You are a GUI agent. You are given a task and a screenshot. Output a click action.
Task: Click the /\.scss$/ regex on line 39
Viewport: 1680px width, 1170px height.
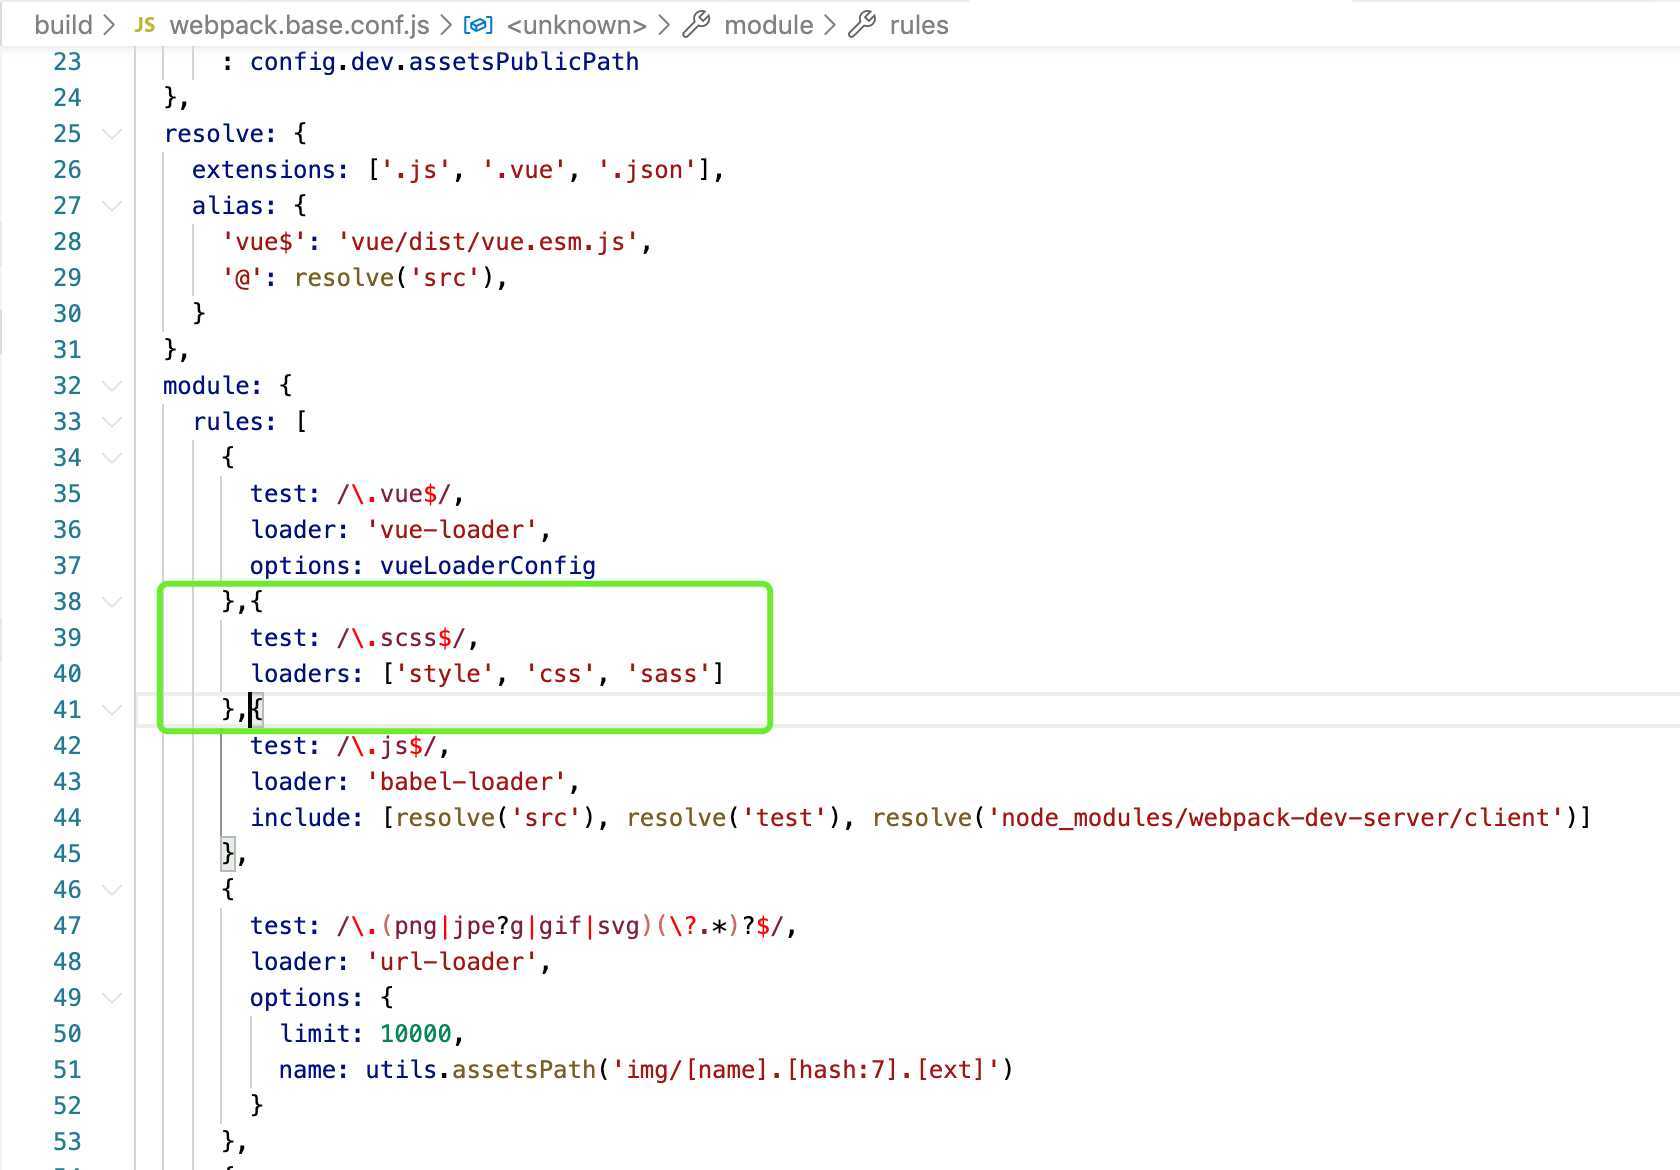[x=401, y=638]
